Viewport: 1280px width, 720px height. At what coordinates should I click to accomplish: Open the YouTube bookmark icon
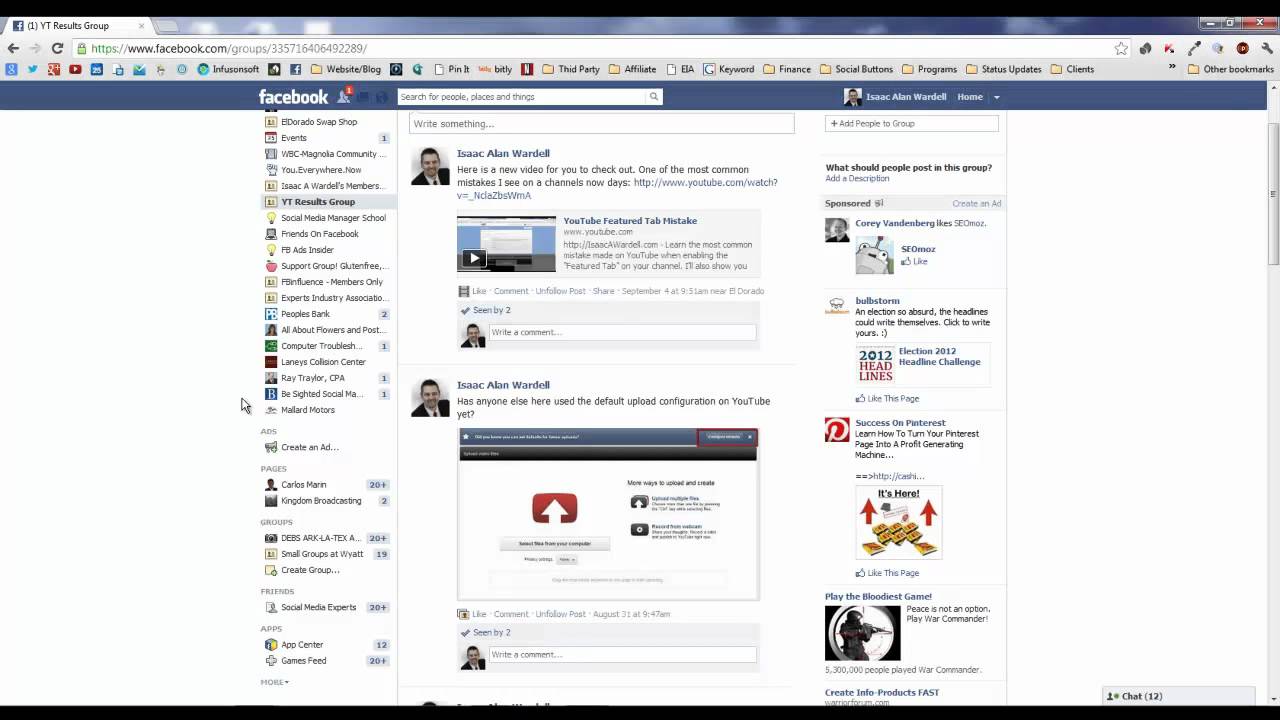(75, 69)
